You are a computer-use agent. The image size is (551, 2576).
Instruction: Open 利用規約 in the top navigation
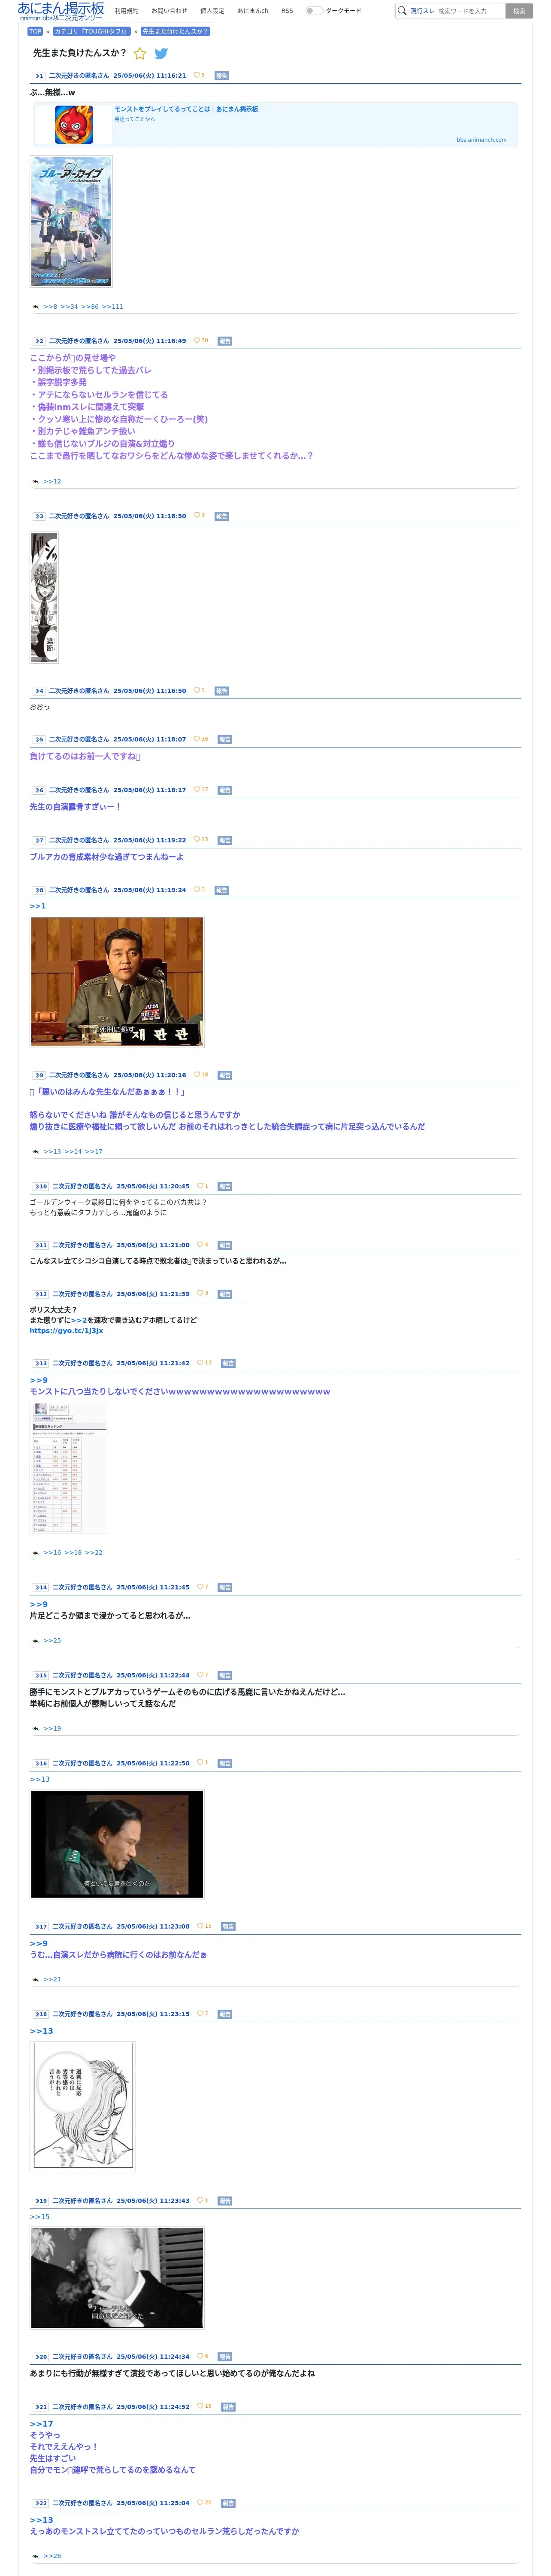(126, 11)
